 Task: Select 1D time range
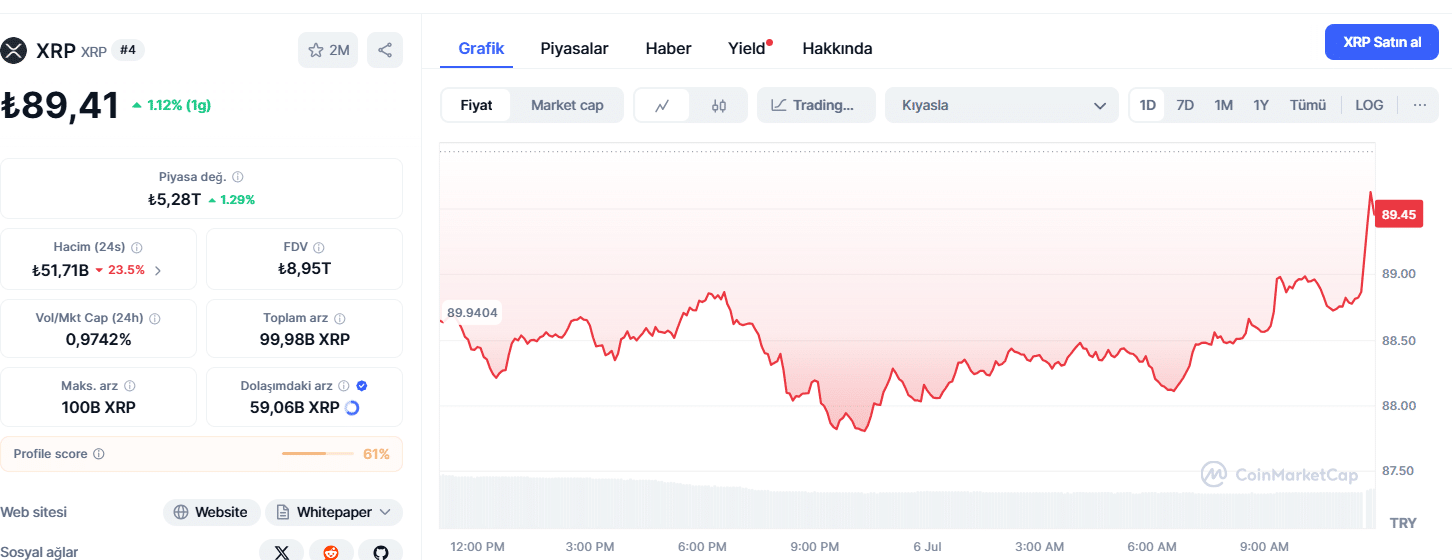(x=1147, y=105)
